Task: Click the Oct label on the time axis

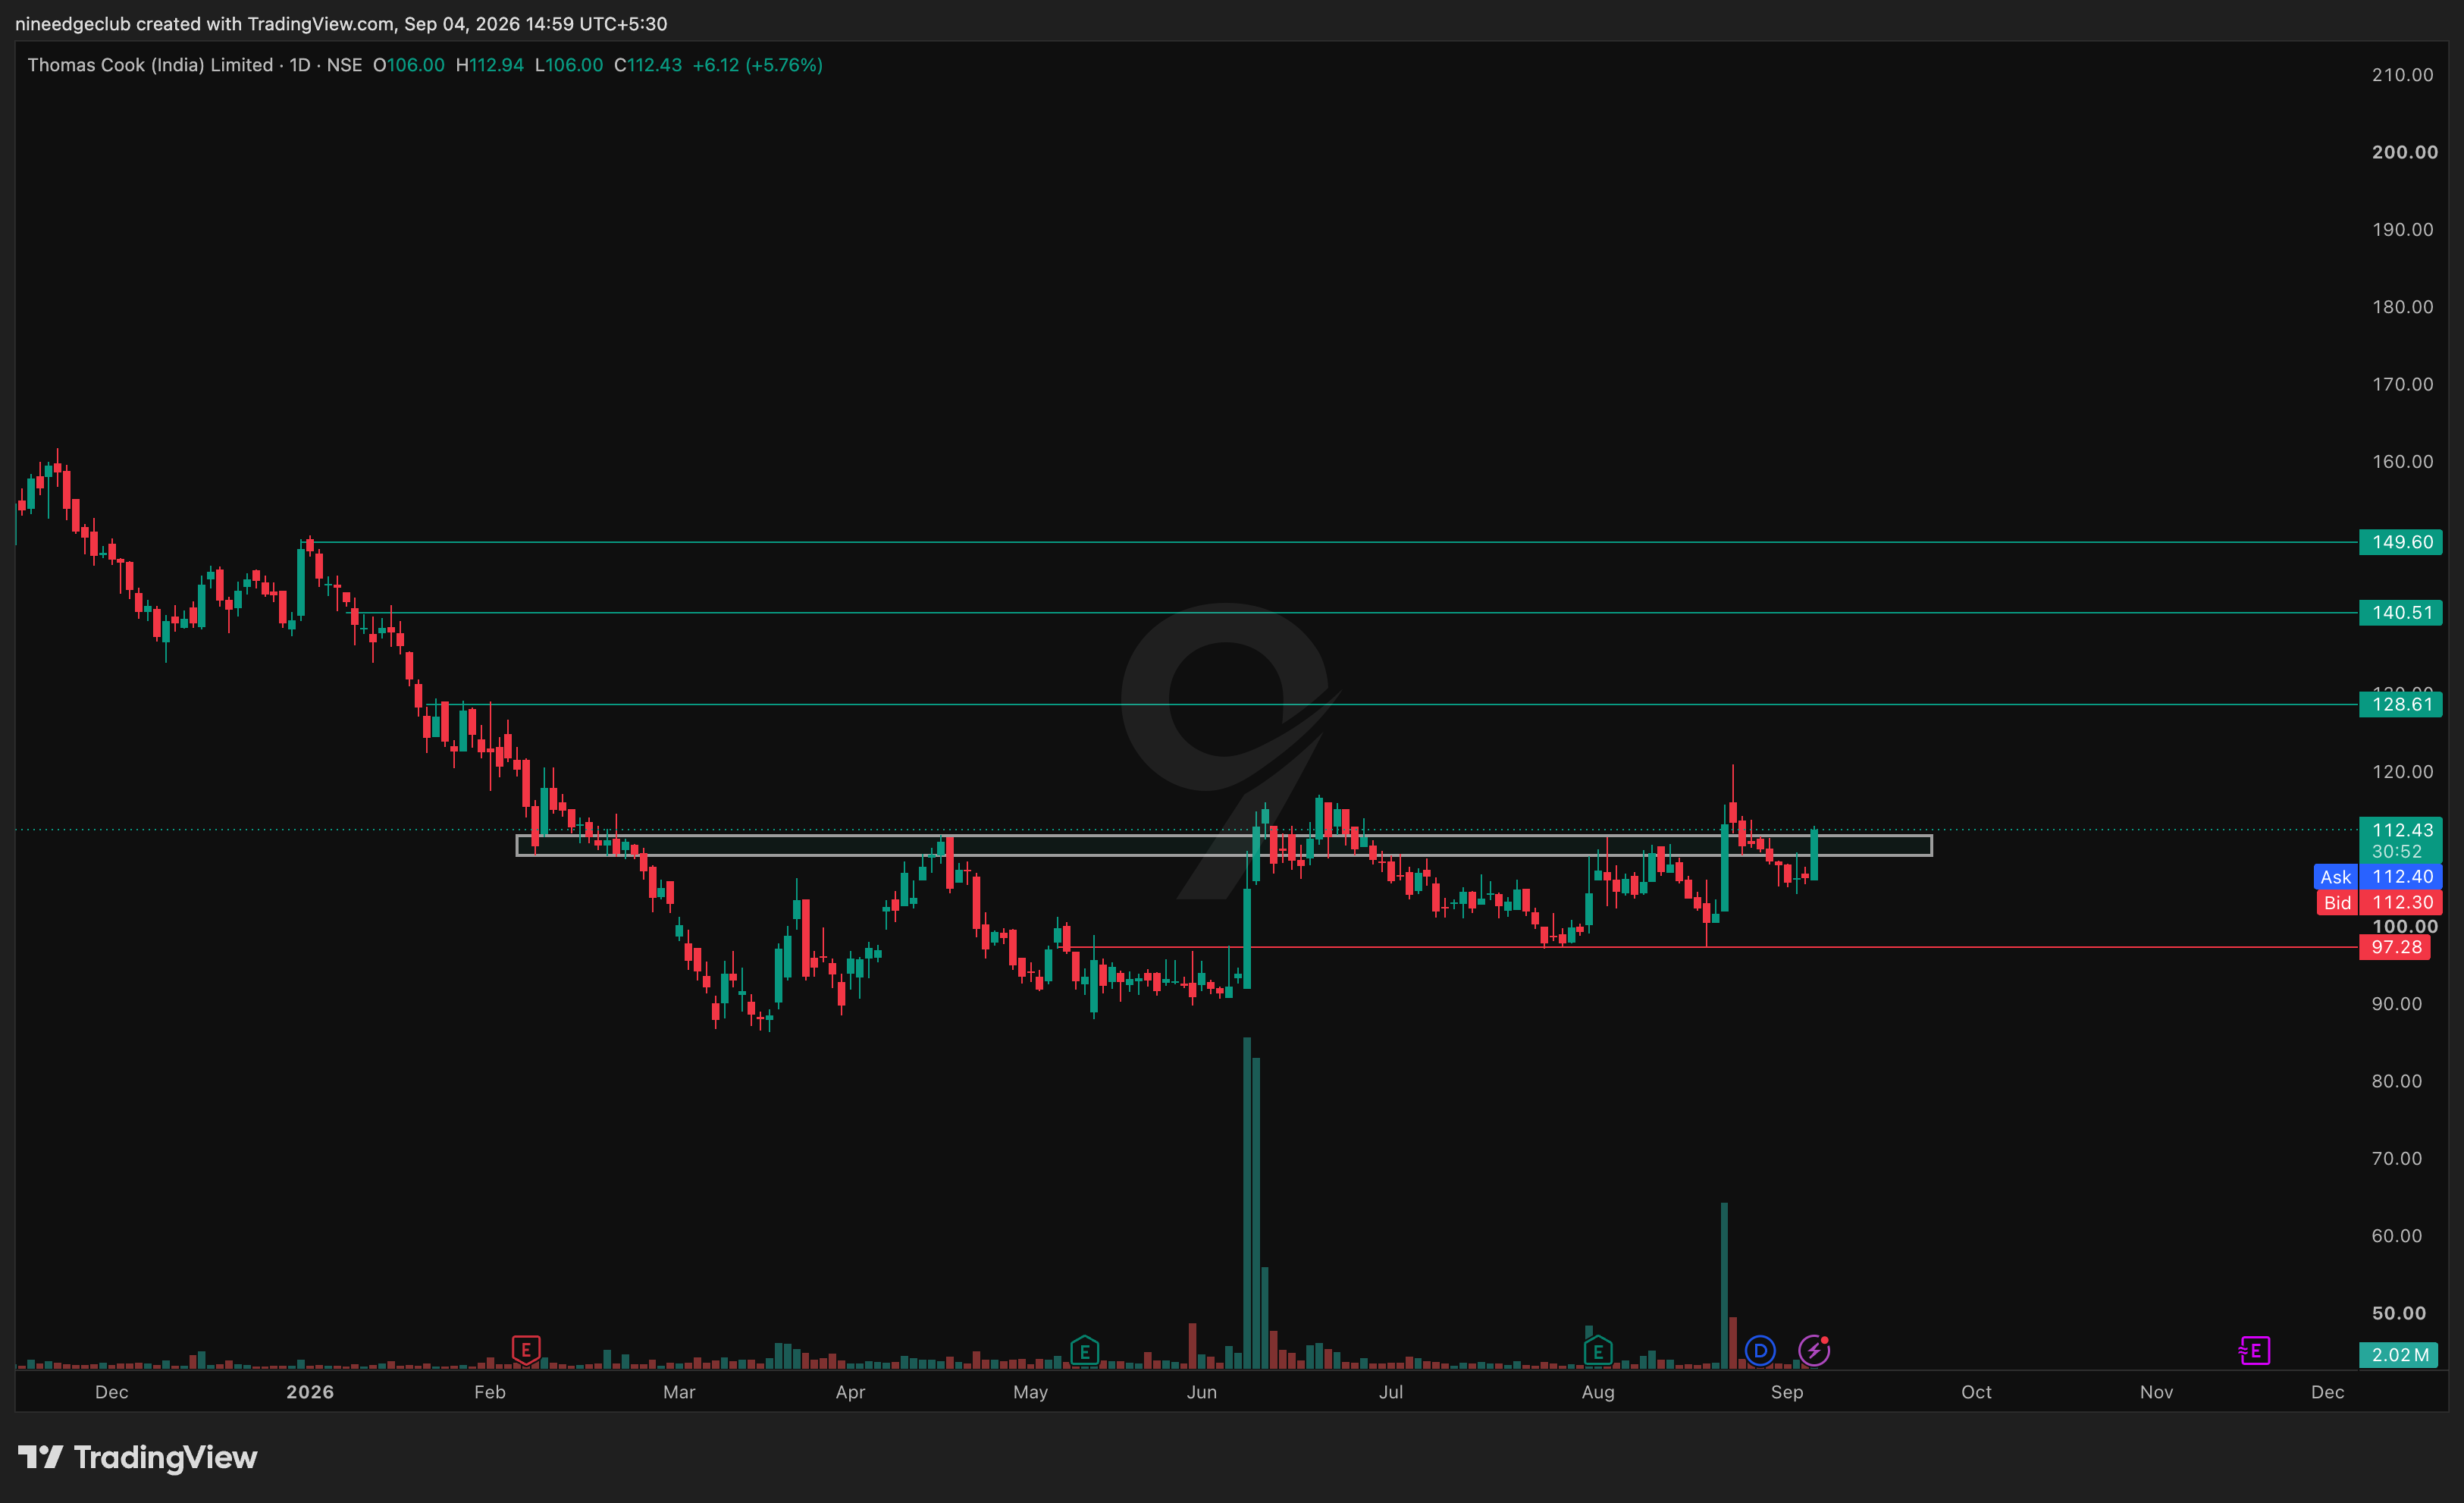Action: point(1976,1392)
